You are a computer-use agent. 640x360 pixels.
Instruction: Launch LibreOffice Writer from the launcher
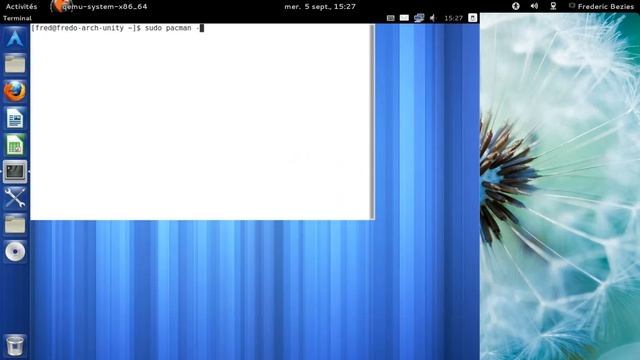coord(15,118)
